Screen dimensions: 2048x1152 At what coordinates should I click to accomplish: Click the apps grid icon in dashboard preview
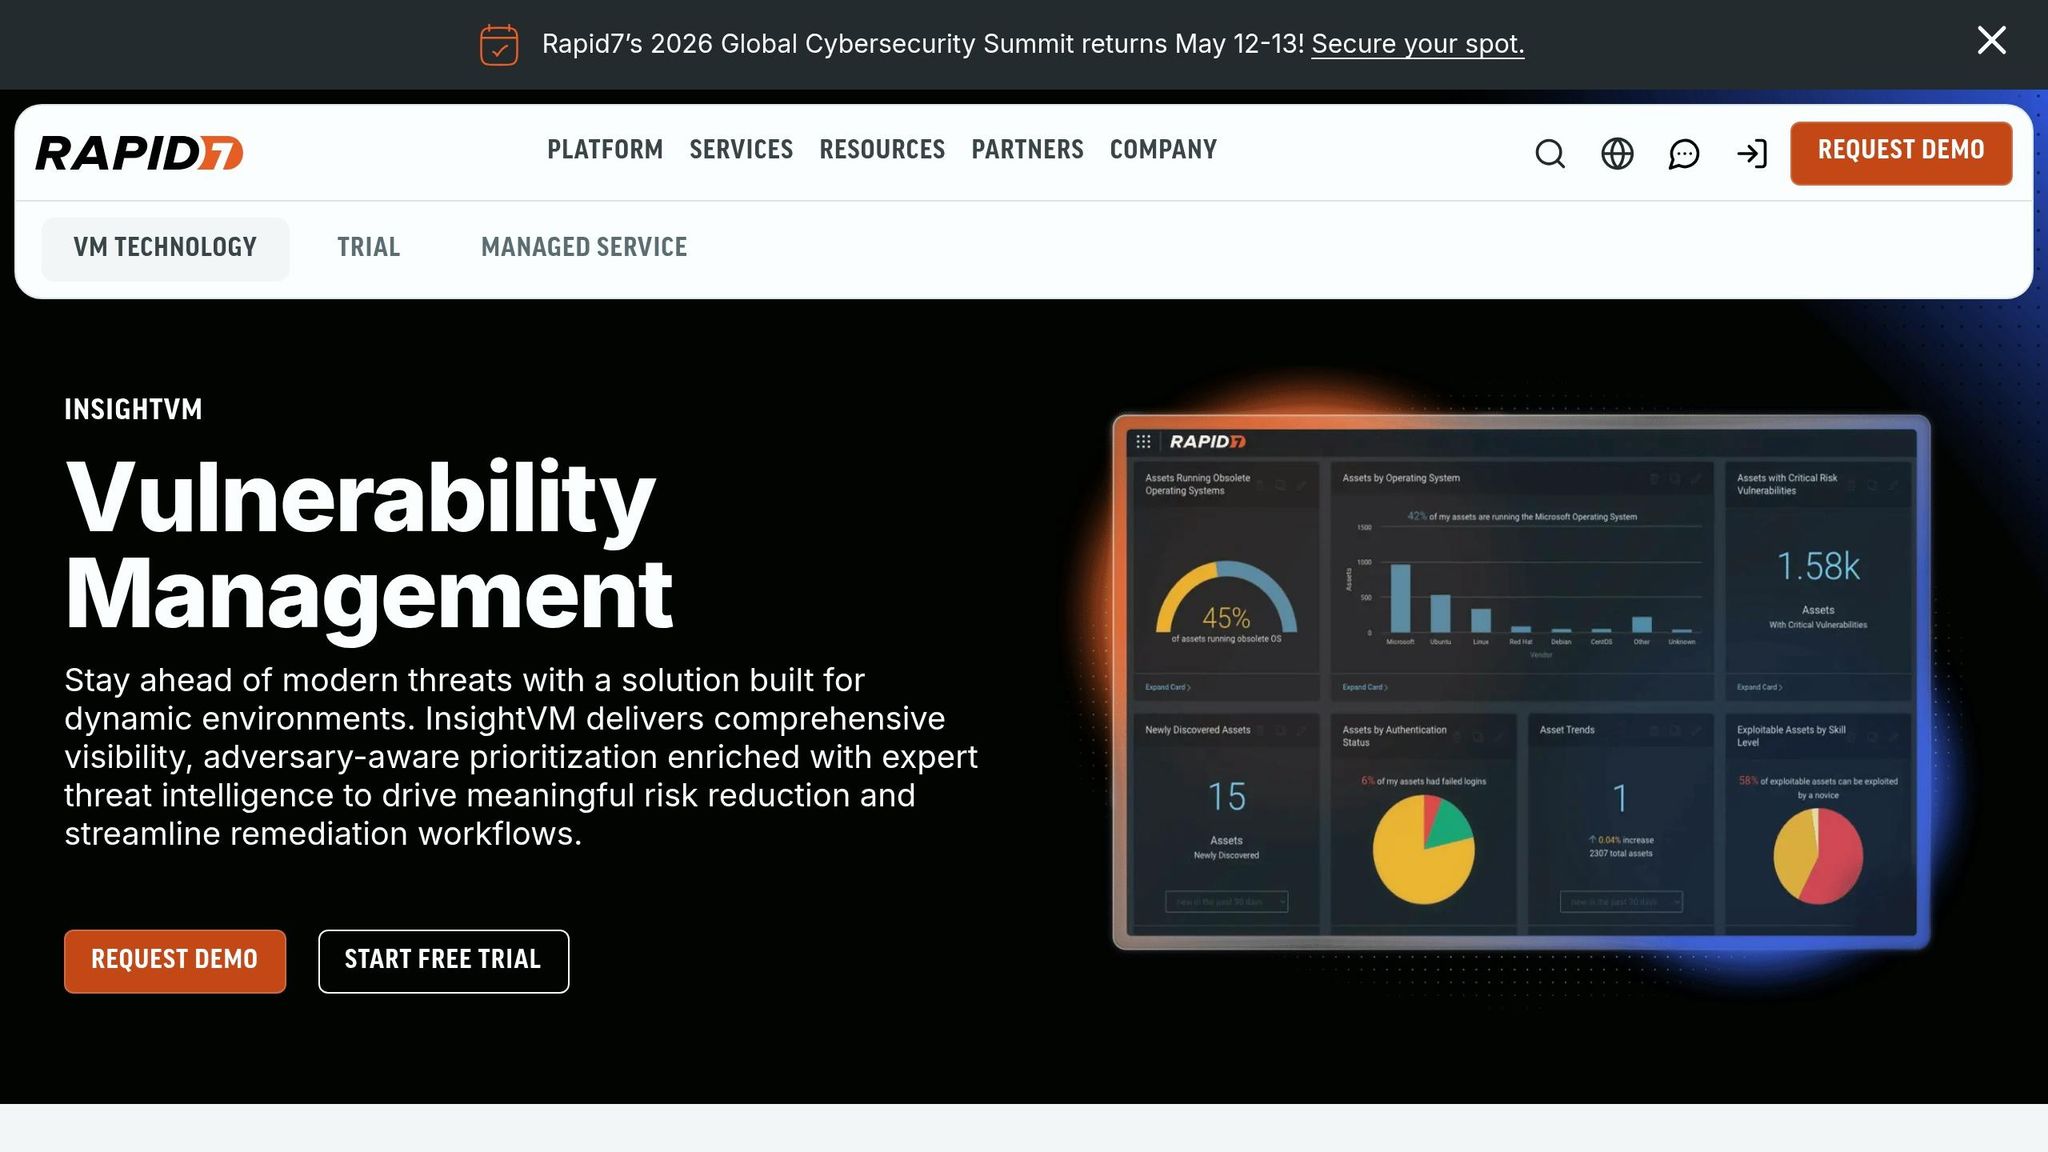pos(1143,442)
